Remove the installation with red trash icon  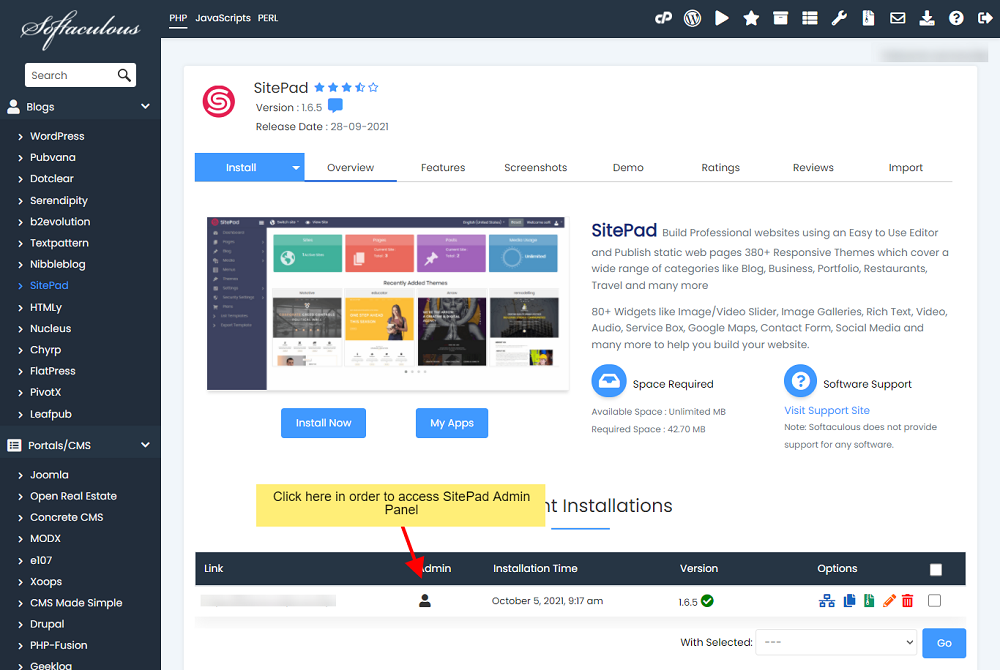tap(908, 601)
